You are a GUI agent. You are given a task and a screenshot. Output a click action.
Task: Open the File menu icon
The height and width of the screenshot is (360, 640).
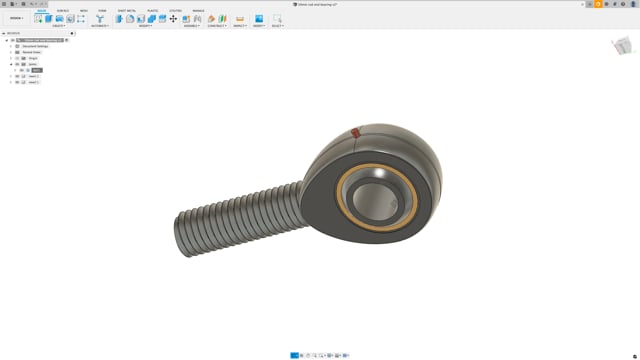pyautogui.click(x=13, y=4)
